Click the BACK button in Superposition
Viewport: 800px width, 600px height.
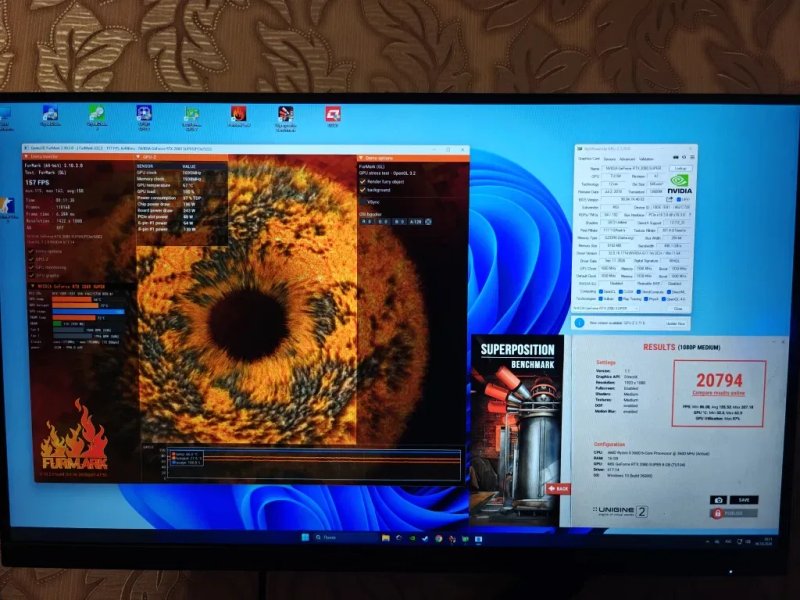coord(559,488)
